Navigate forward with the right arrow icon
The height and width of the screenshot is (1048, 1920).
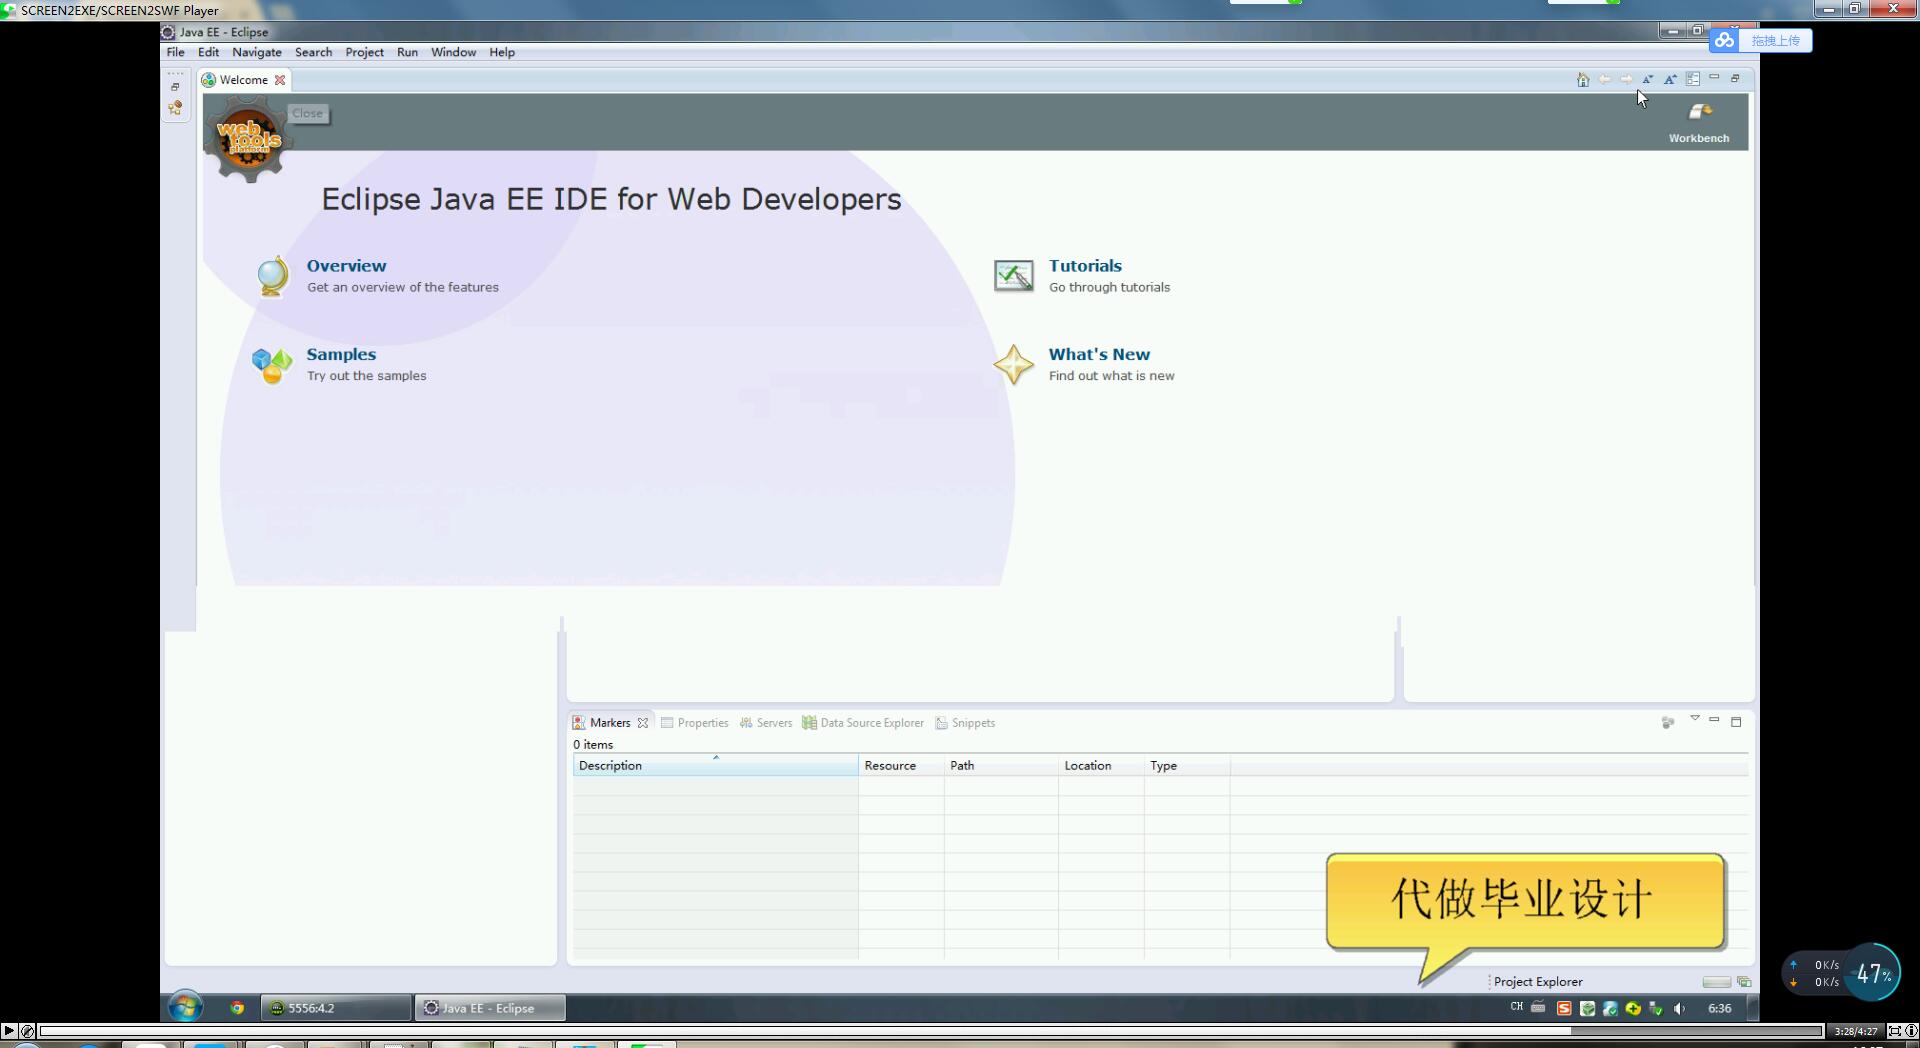1626,79
